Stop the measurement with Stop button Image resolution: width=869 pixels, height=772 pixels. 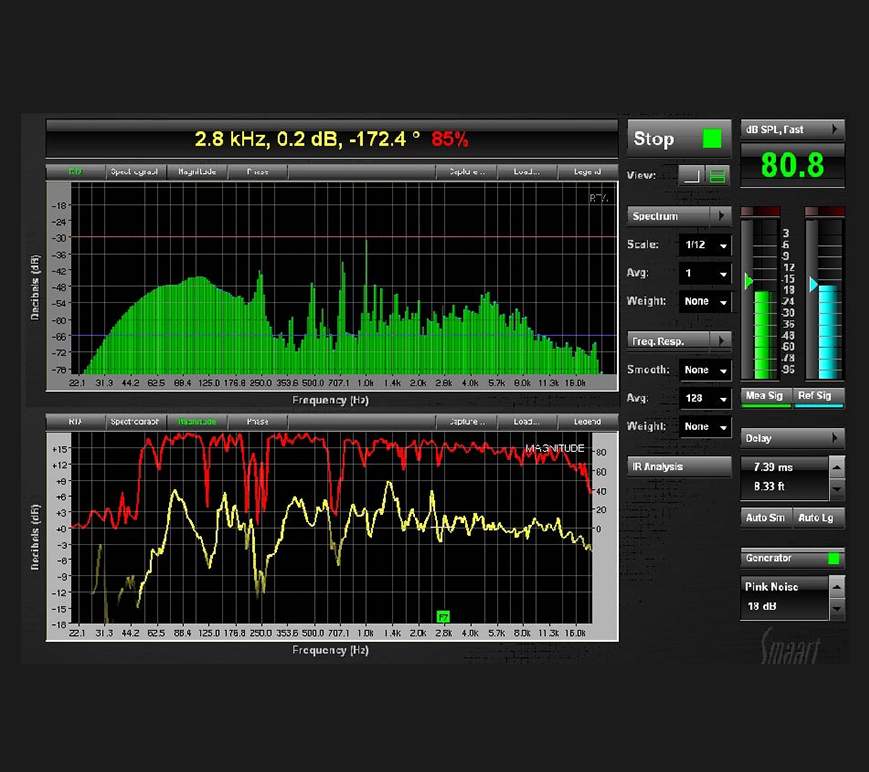click(x=679, y=139)
